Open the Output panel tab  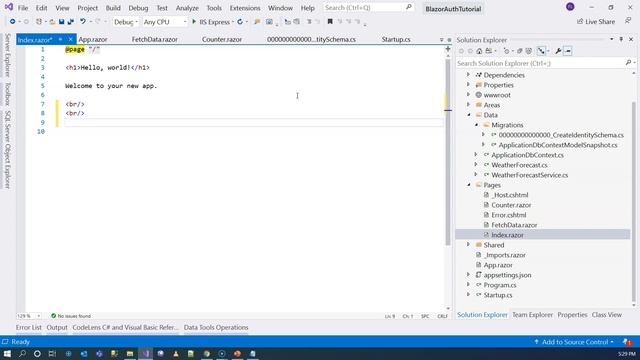click(x=57, y=327)
